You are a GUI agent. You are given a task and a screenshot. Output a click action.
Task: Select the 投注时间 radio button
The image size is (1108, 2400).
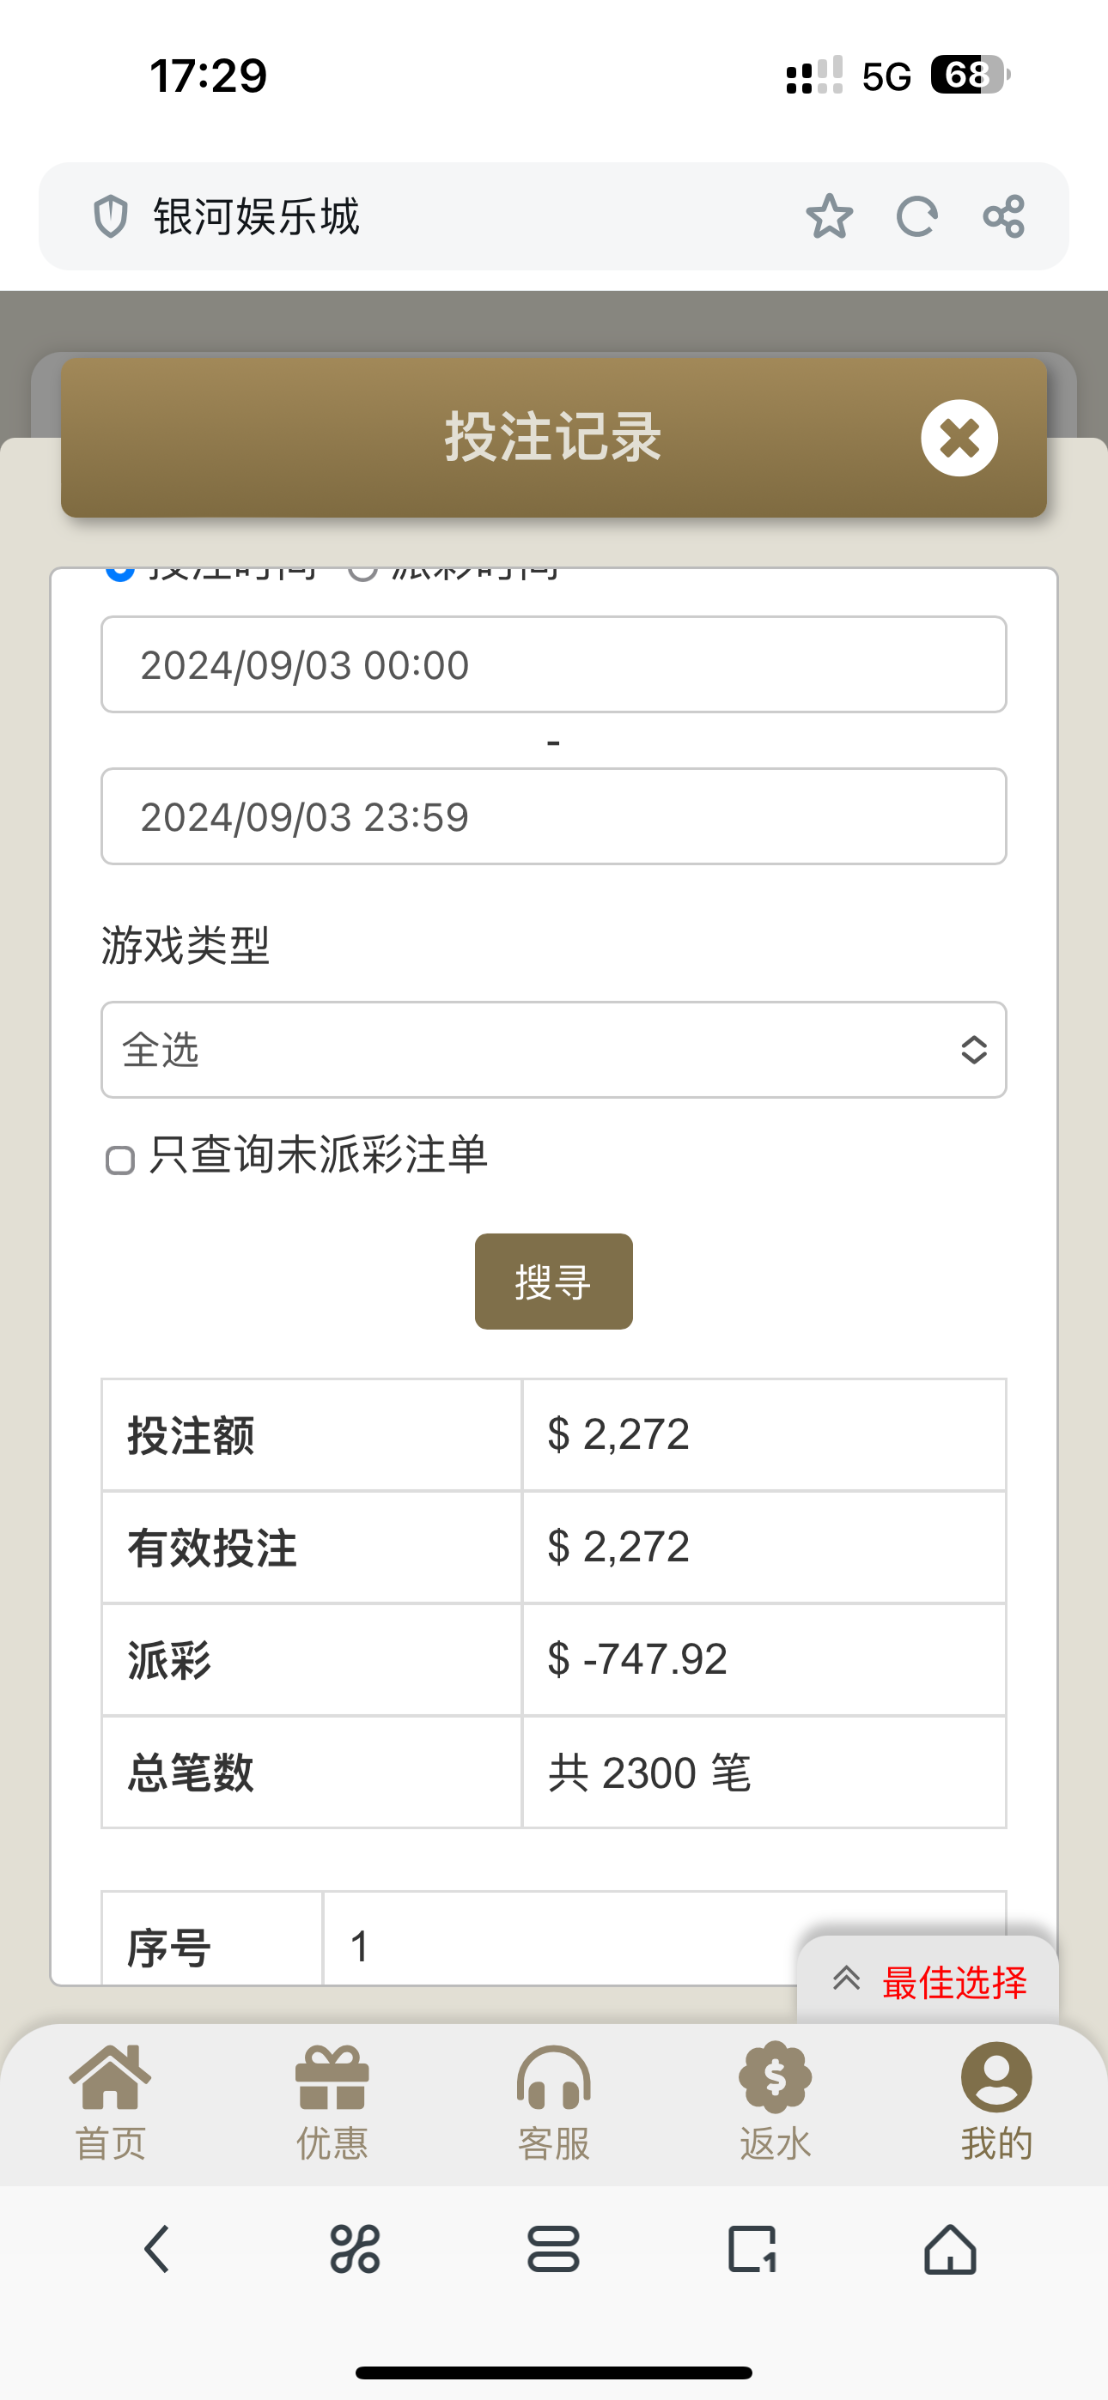coord(120,571)
